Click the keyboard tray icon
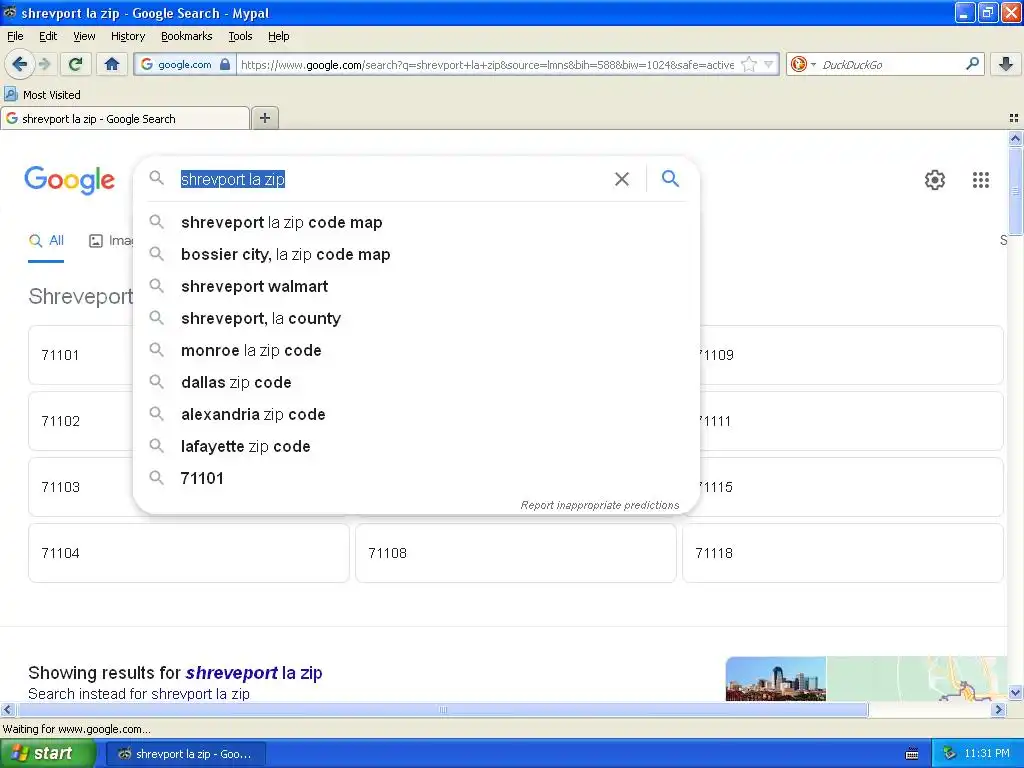Image resolution: width=1024 pixels, height=768 pixels. click(912, 754)
